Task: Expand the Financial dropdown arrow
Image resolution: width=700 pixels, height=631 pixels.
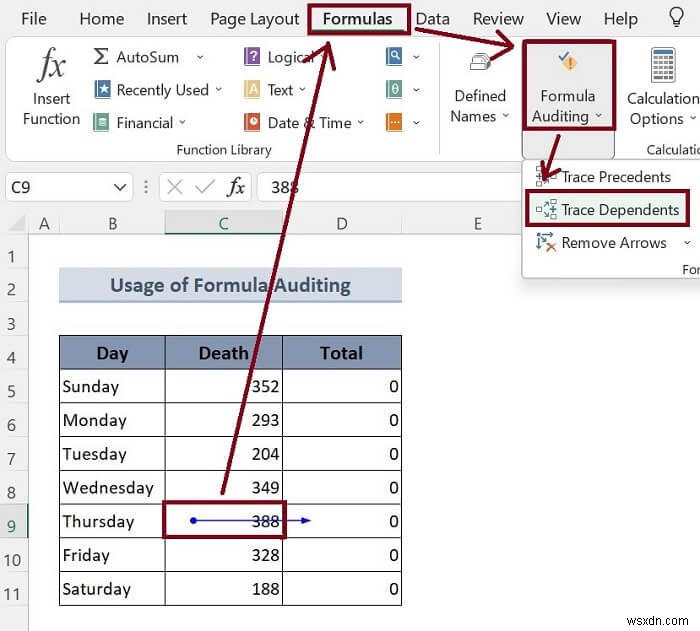Action: 183,122
